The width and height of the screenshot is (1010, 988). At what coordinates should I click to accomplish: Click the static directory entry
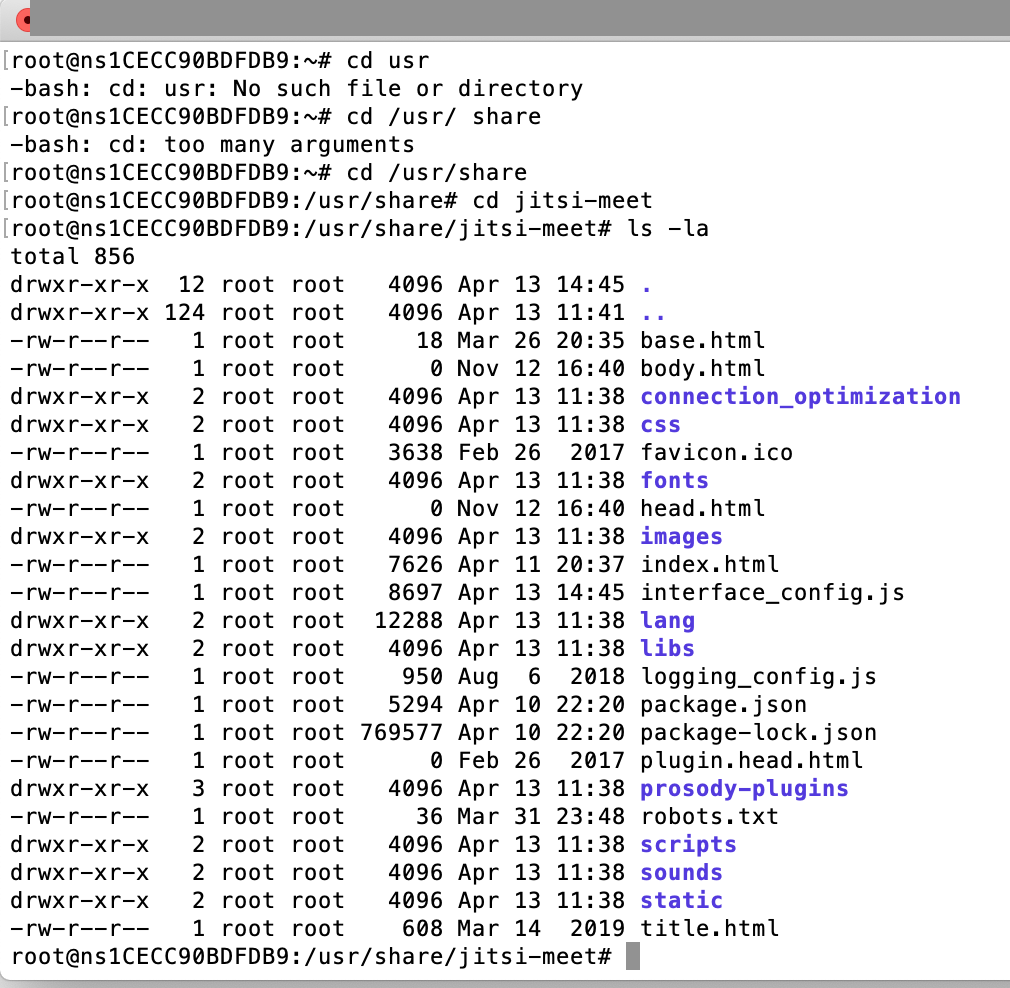(681, 900)
